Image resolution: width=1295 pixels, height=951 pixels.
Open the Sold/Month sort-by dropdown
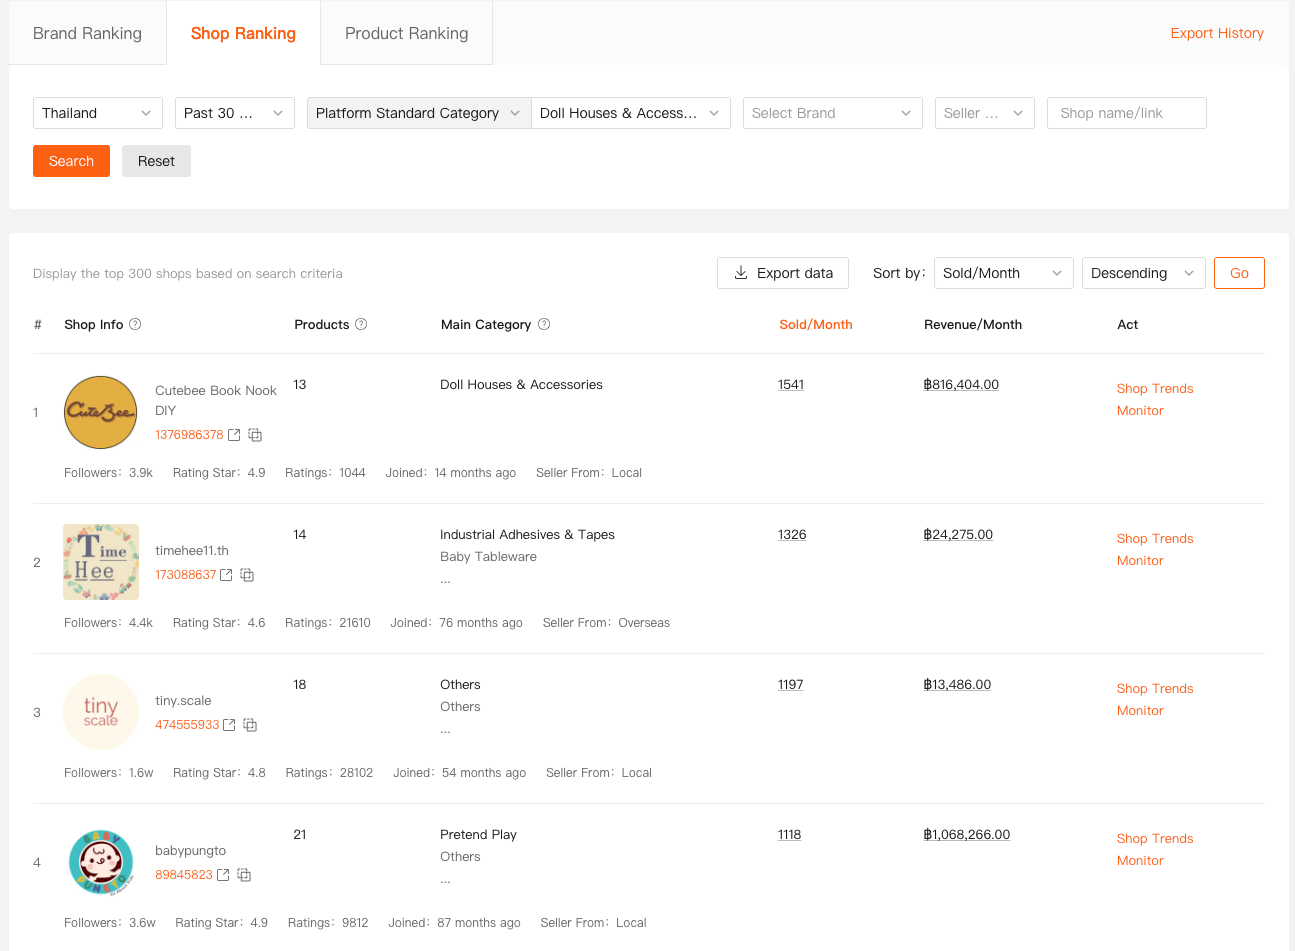click(1002, 273)
